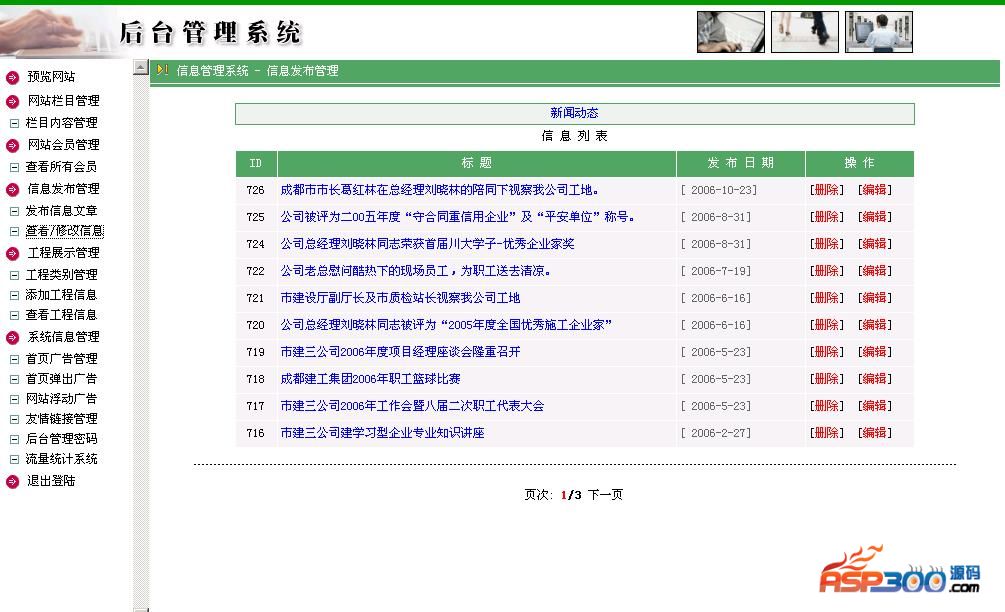The height and width of the screenshot is (612, 1005).
Task: Open article 720 about 2005年度全国优秀施工企业家
Action: [x=446, y=325]
